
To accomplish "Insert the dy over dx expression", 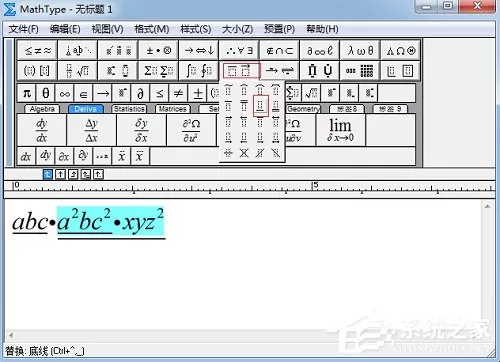I will [42, 130].
